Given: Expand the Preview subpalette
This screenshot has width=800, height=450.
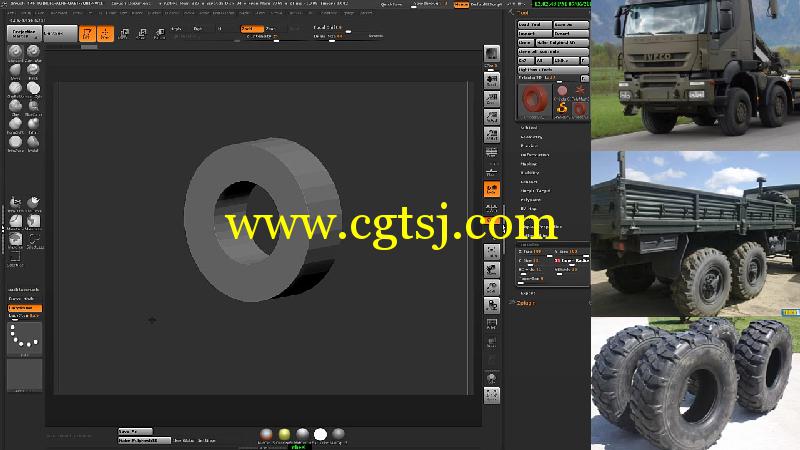Looking at the screenshot, I should point(529,146).
